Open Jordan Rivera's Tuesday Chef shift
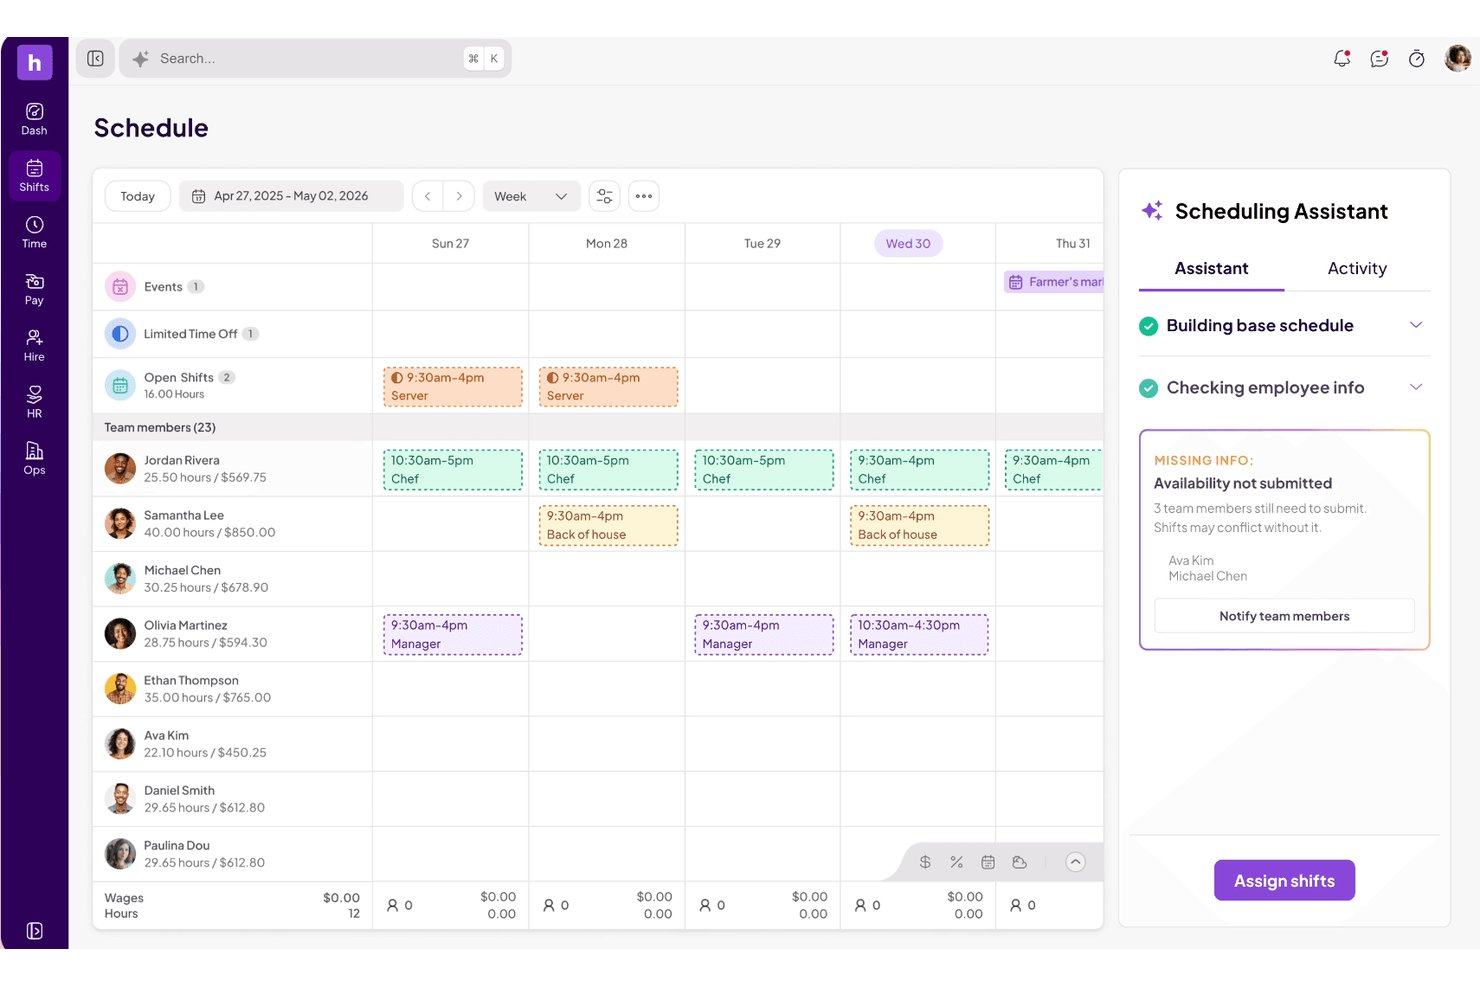Screen dimensions: 1480x987 point(764,470)
